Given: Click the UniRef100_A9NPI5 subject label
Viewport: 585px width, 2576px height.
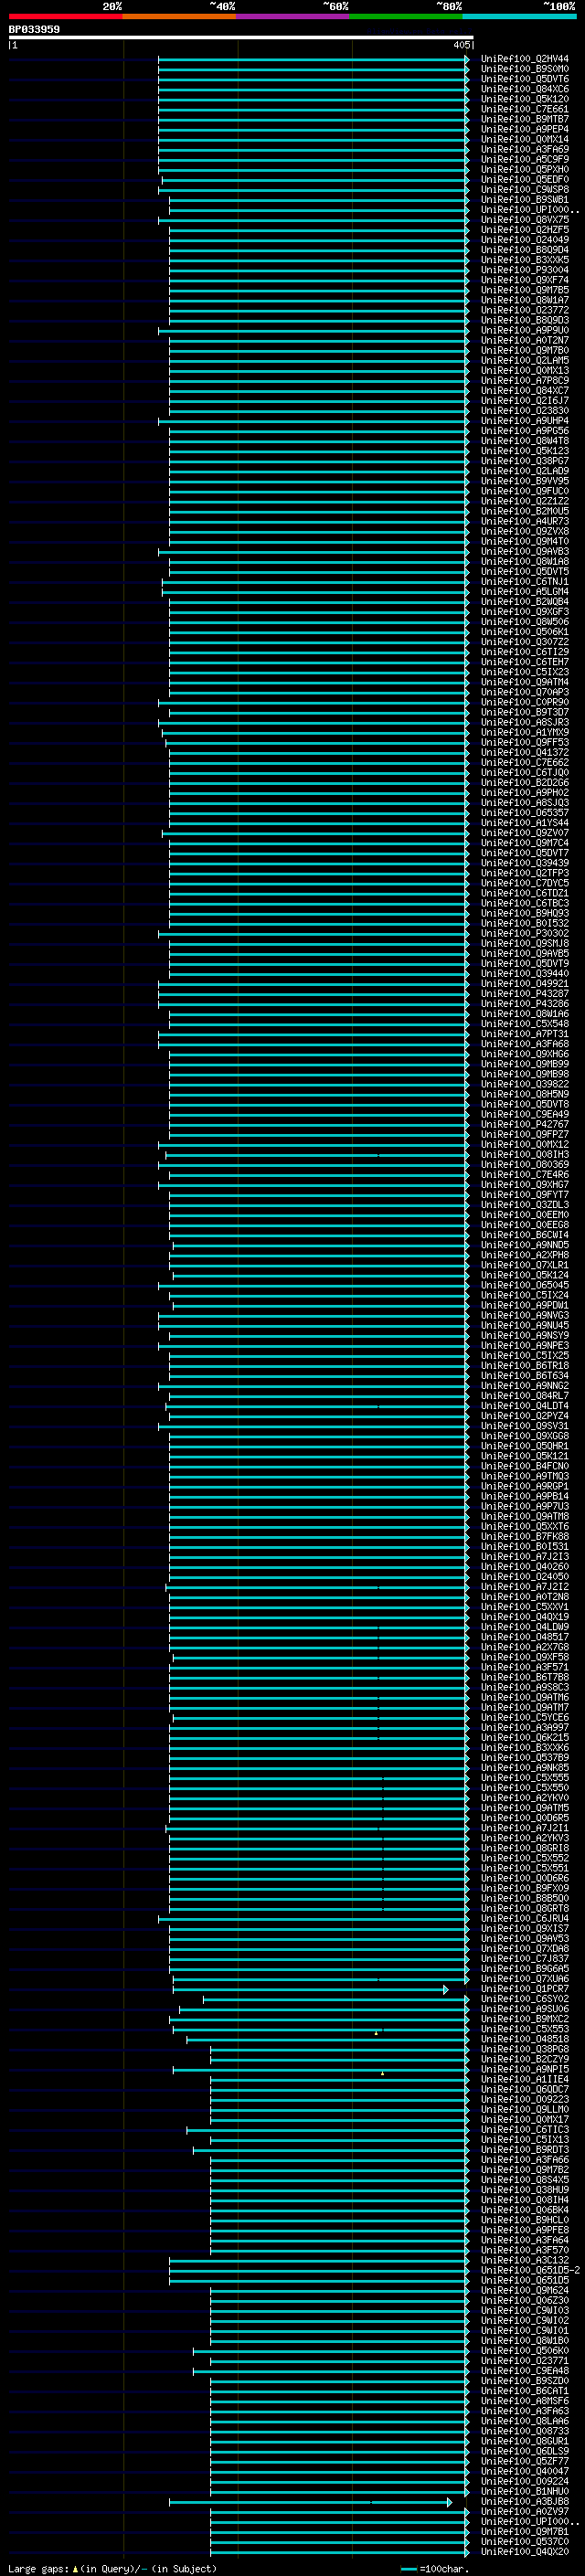Looking at the screenshot, I should pyautogui.click(x=524, y=2069).
